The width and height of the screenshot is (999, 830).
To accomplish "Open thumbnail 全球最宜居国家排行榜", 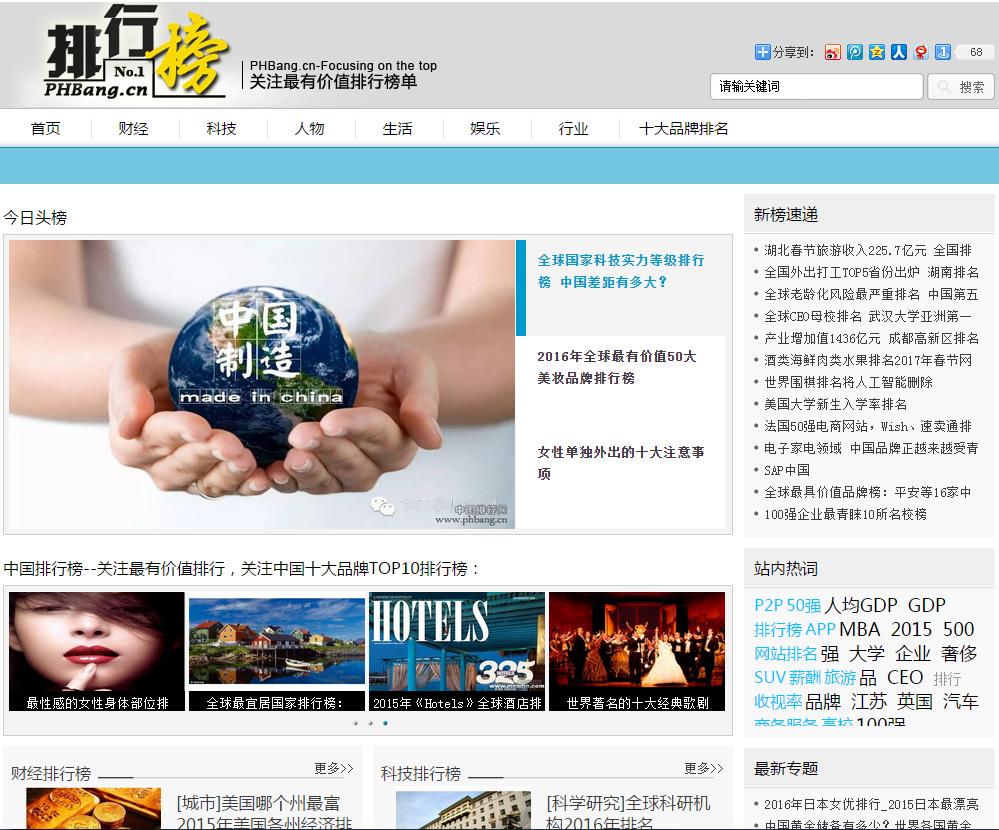I will point(277,652).
